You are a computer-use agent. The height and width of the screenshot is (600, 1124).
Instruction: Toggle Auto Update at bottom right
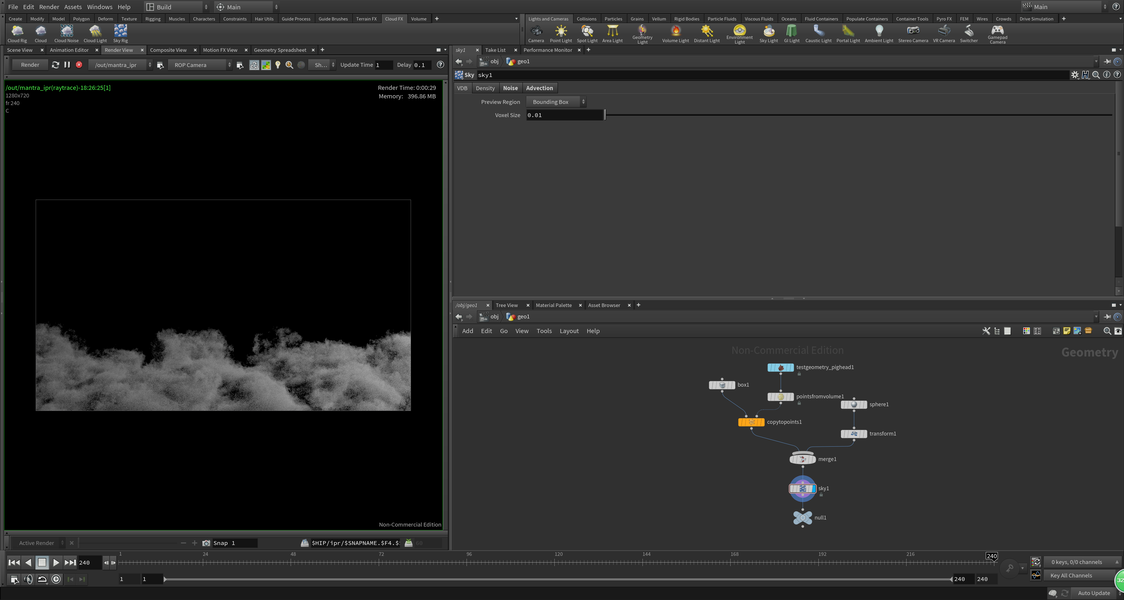(x=1093, y=593)
